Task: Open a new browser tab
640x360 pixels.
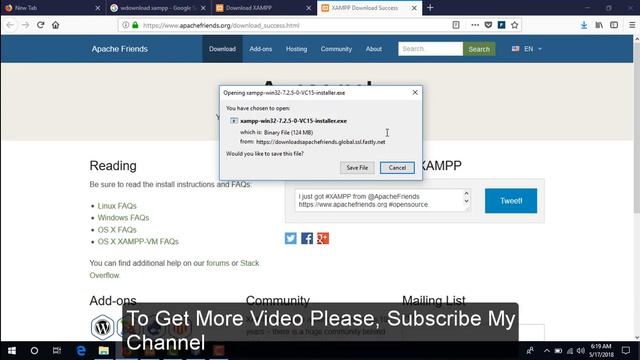Action: [430, 8]
